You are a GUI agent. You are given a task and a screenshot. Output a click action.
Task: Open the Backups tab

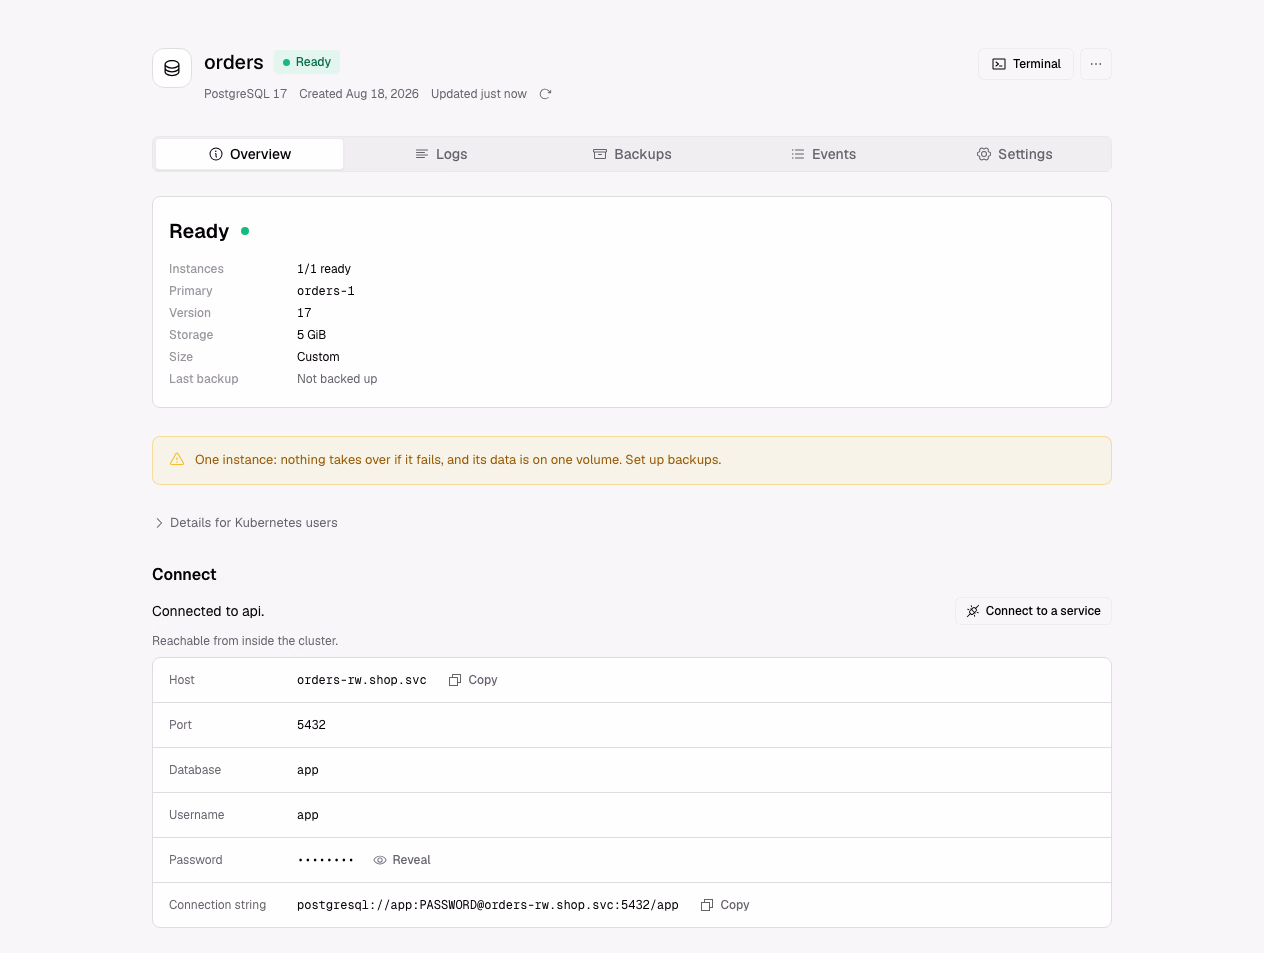click(x=632, y=154)
